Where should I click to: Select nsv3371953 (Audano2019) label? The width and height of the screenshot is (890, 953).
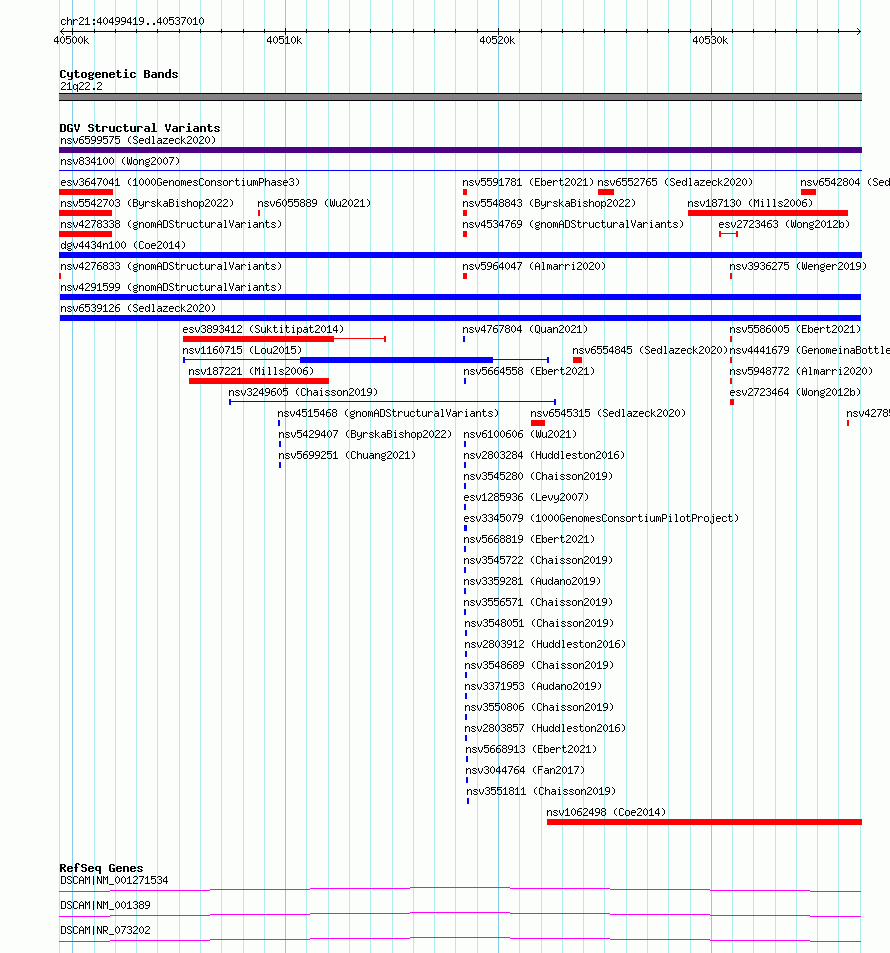pyautogui.click(x=533, y=686)
